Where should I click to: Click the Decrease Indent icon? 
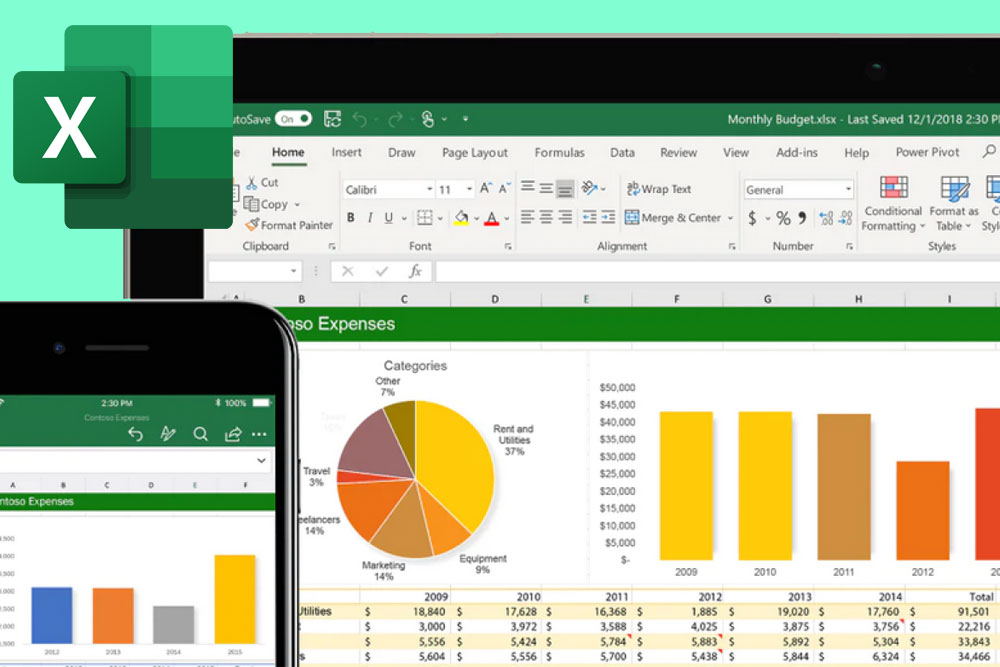point(589,217)
